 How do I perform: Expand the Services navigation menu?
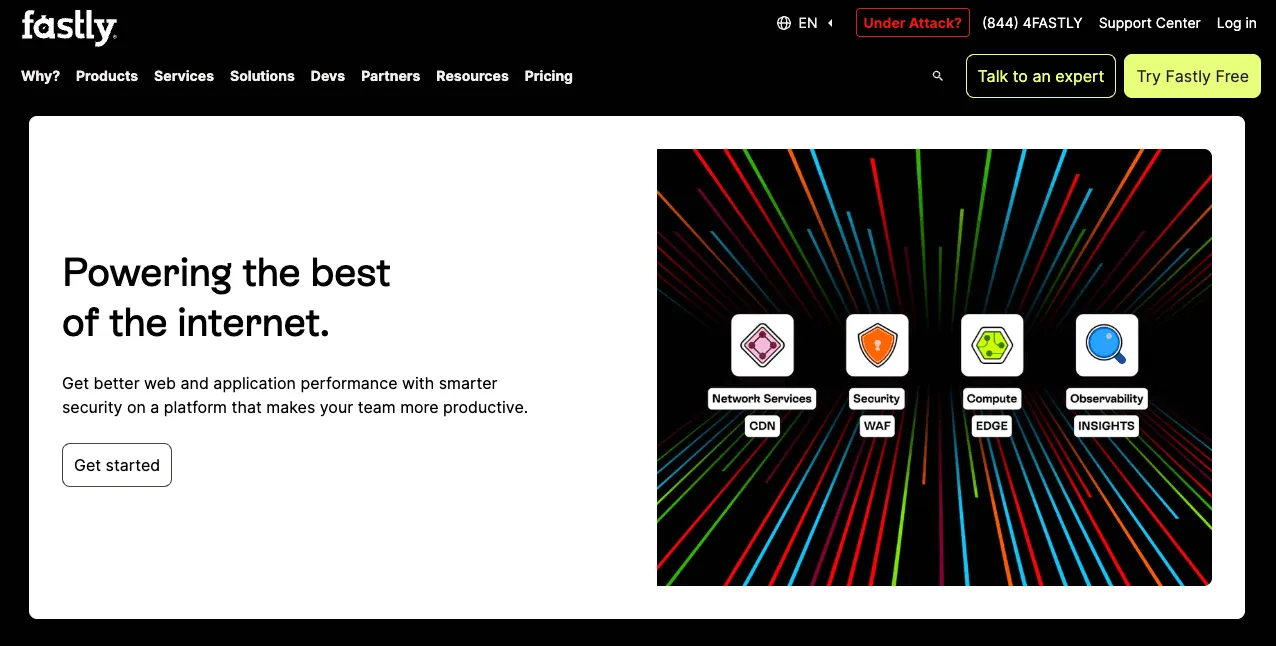point(184,76)
